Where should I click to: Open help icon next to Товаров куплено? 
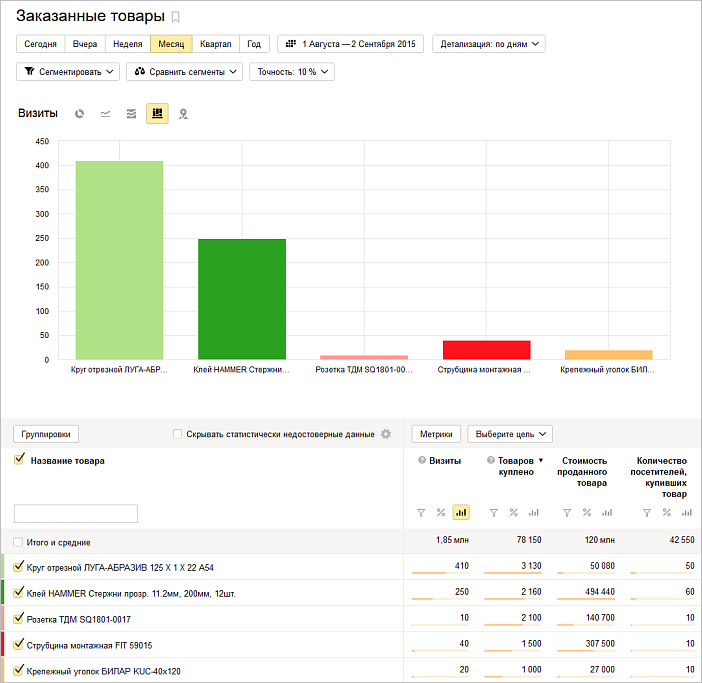[491, 460]
